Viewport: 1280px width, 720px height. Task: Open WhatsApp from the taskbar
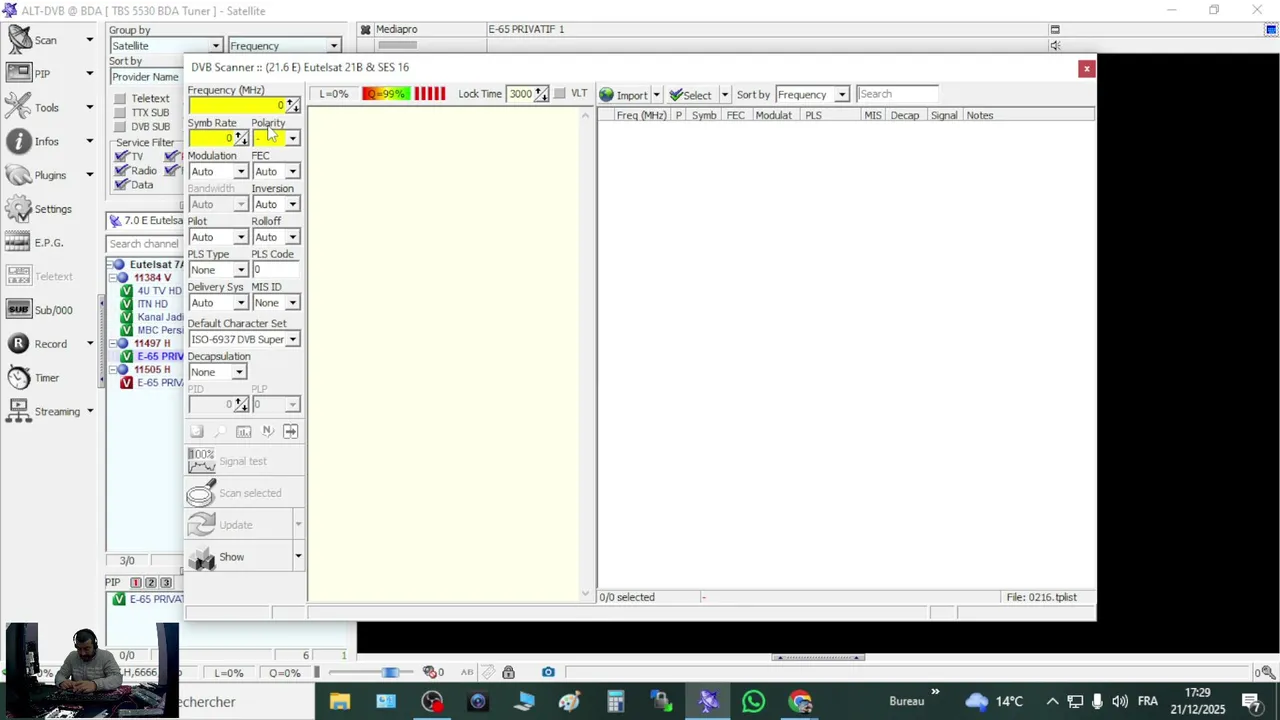click(754, 702)
